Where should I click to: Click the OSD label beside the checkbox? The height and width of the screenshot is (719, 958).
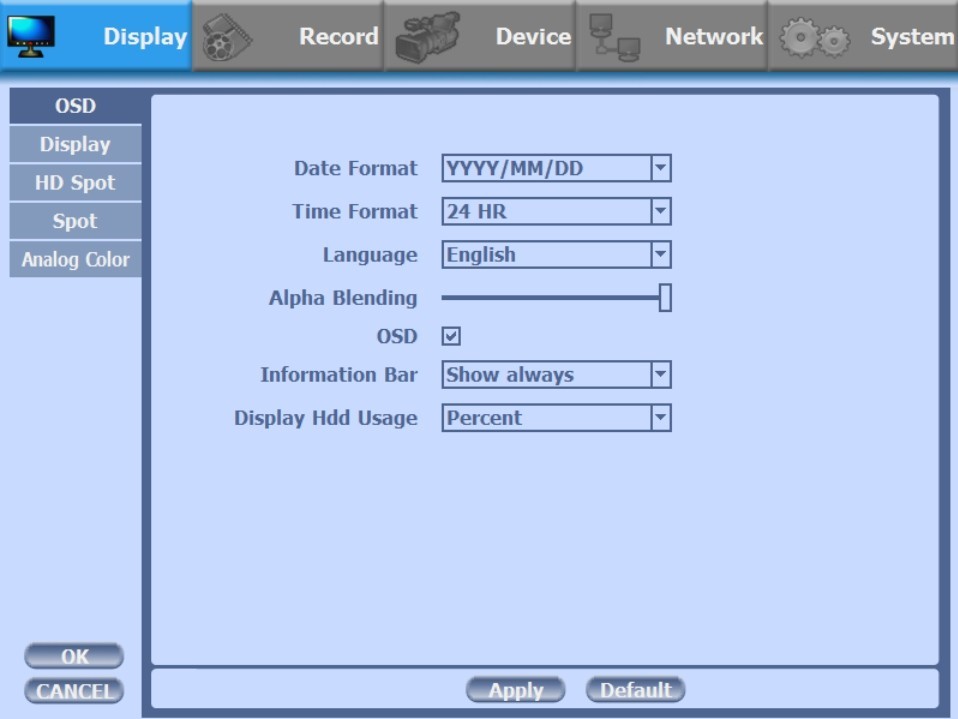click(397, 336)
